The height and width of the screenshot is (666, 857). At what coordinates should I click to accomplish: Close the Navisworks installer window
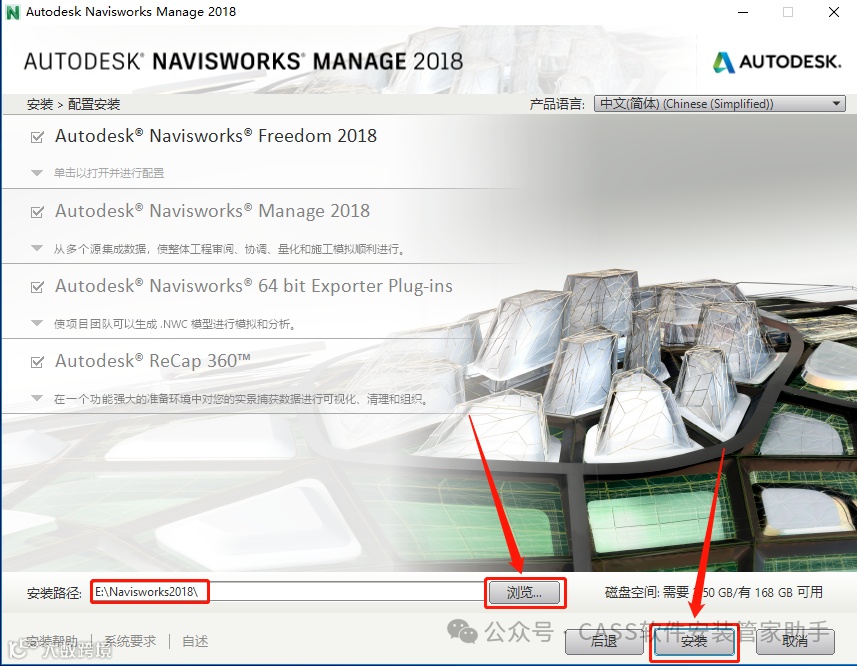(833, 12)
